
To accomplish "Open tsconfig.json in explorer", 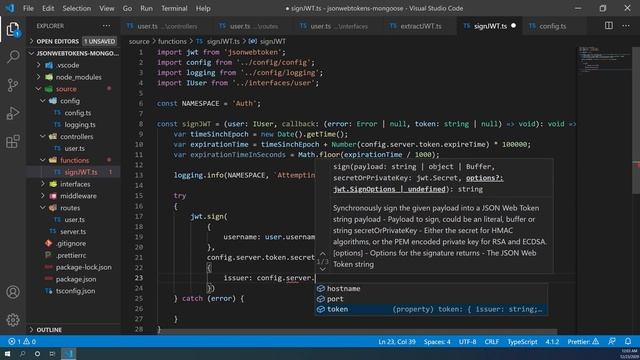I will pyautogui.click(x=75, y=291).
